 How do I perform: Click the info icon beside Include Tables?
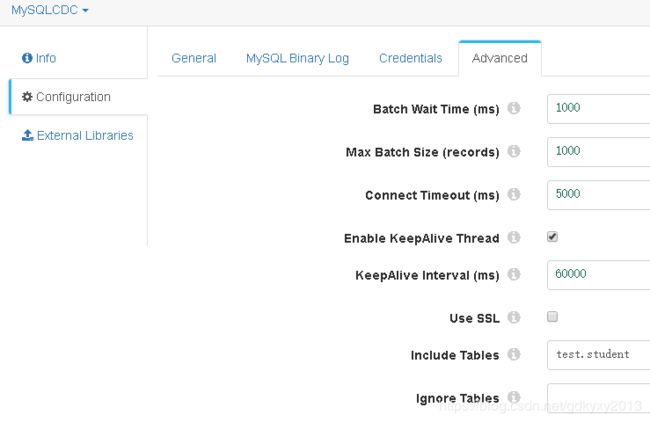pos(514,354)
